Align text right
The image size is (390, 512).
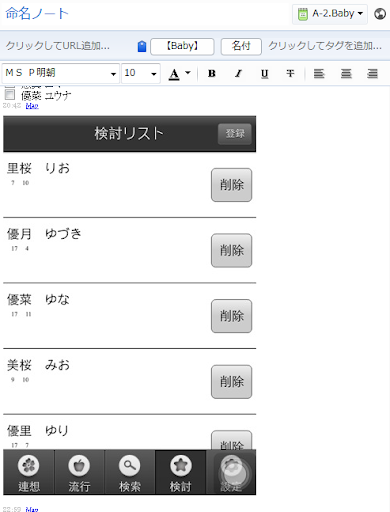pos(372,73)
